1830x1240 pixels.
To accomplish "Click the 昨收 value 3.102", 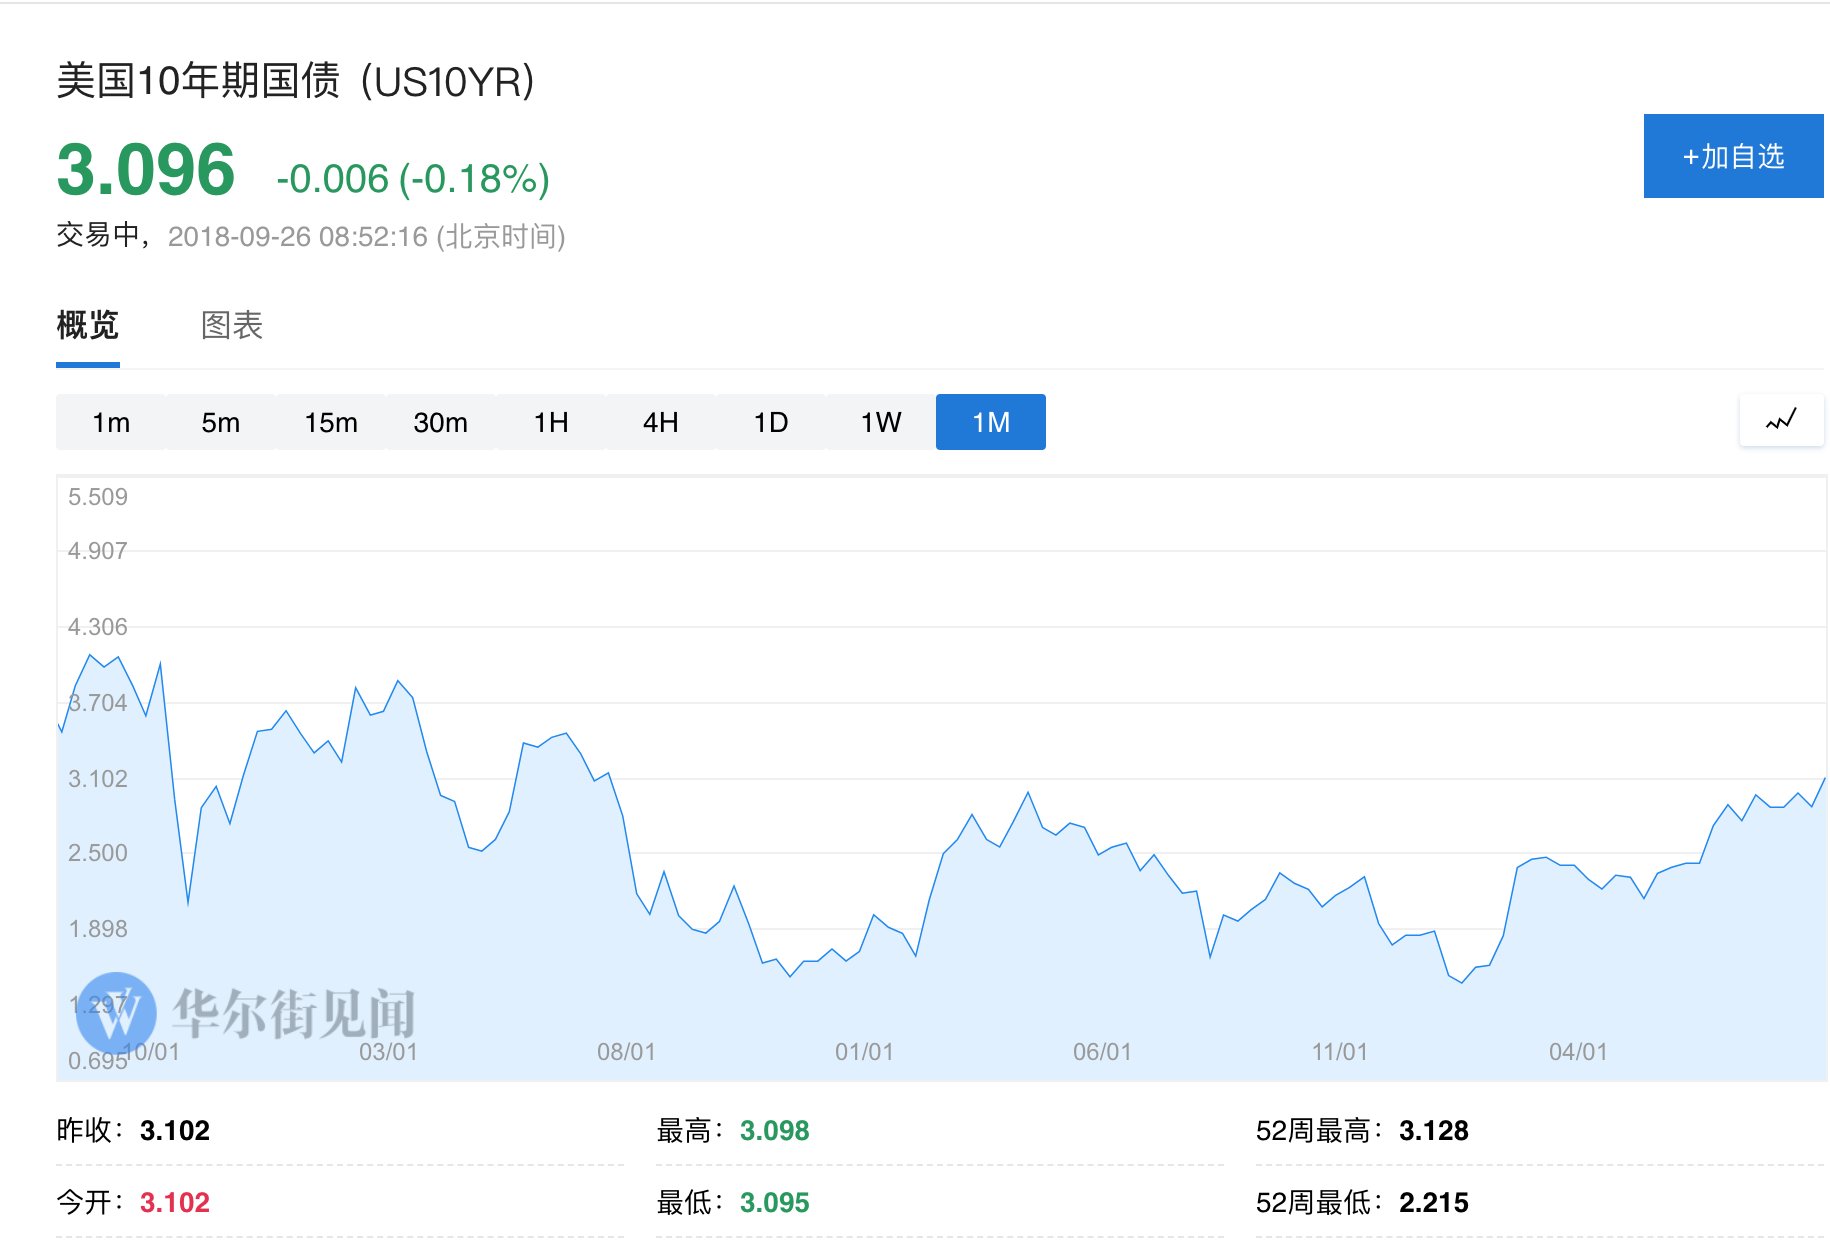I will [175, 1131].
